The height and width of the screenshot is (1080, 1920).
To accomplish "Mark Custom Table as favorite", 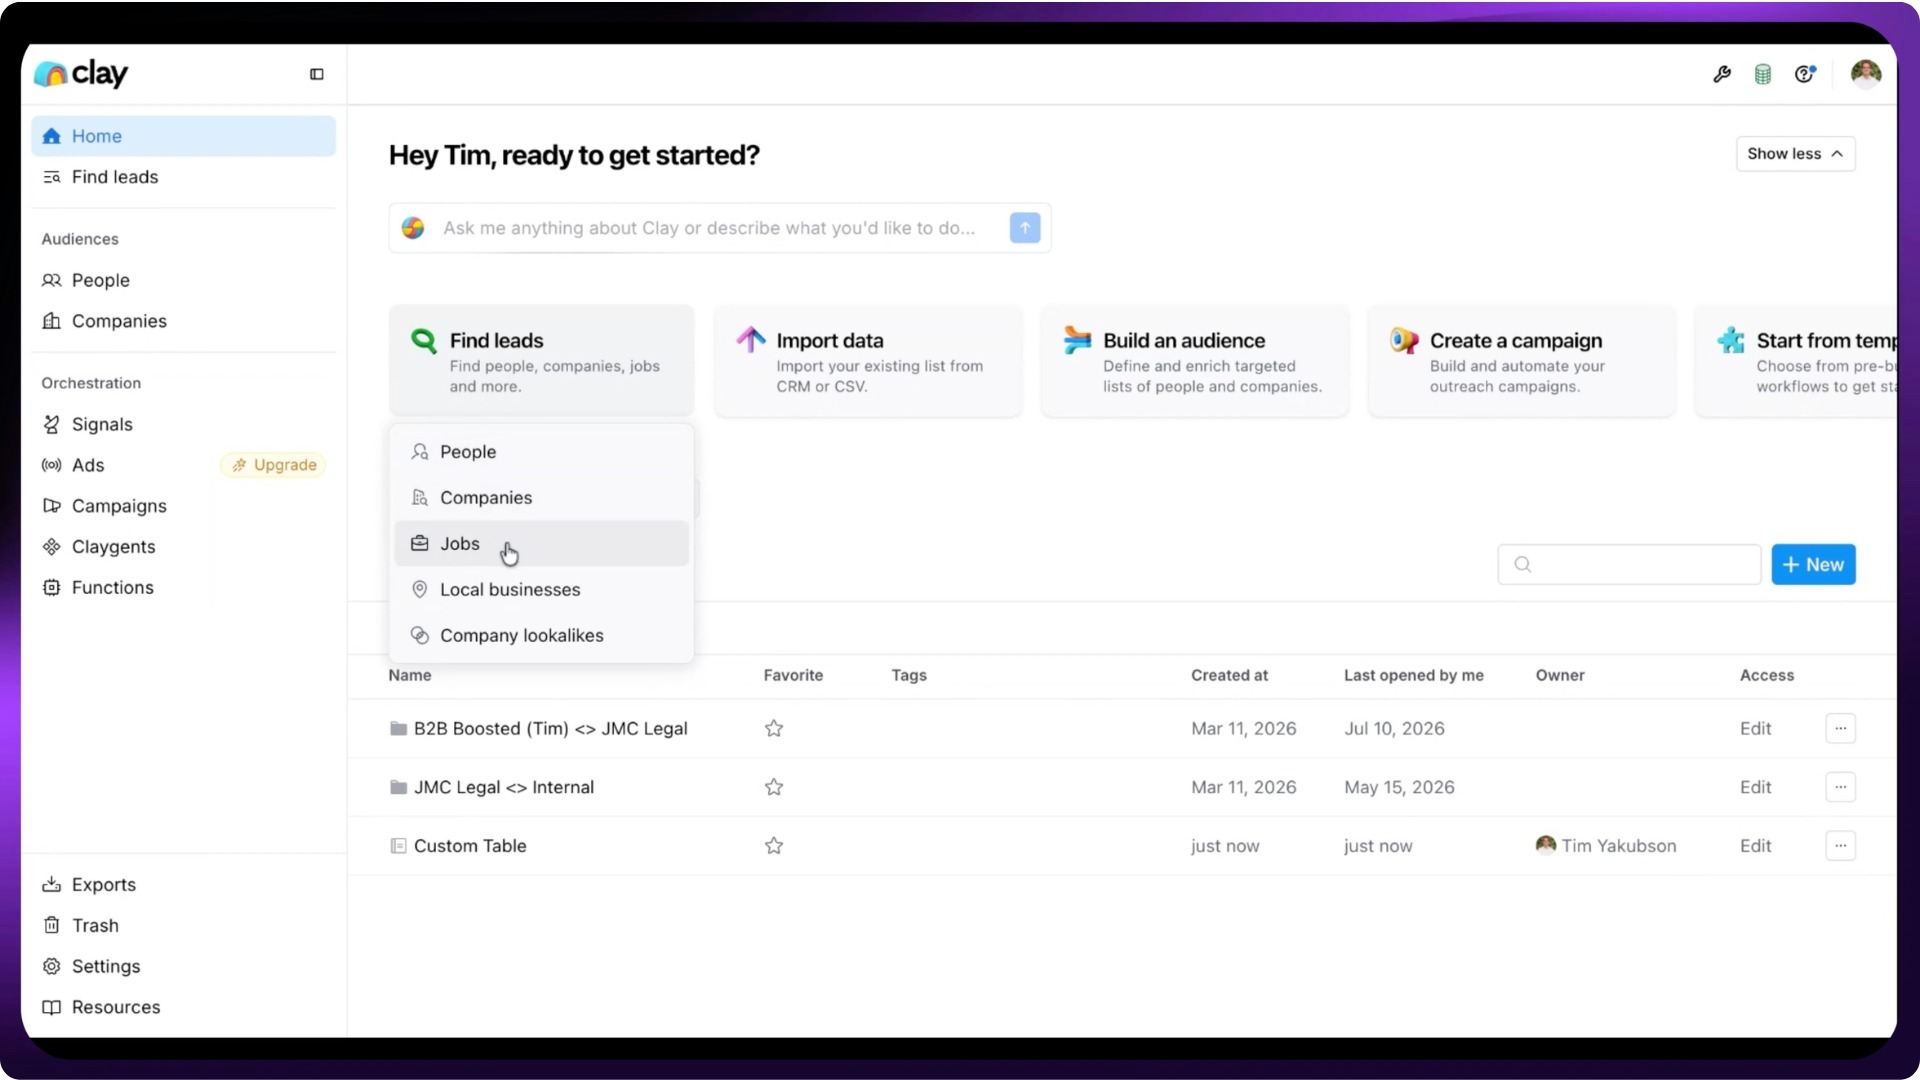I will point(774,846).
